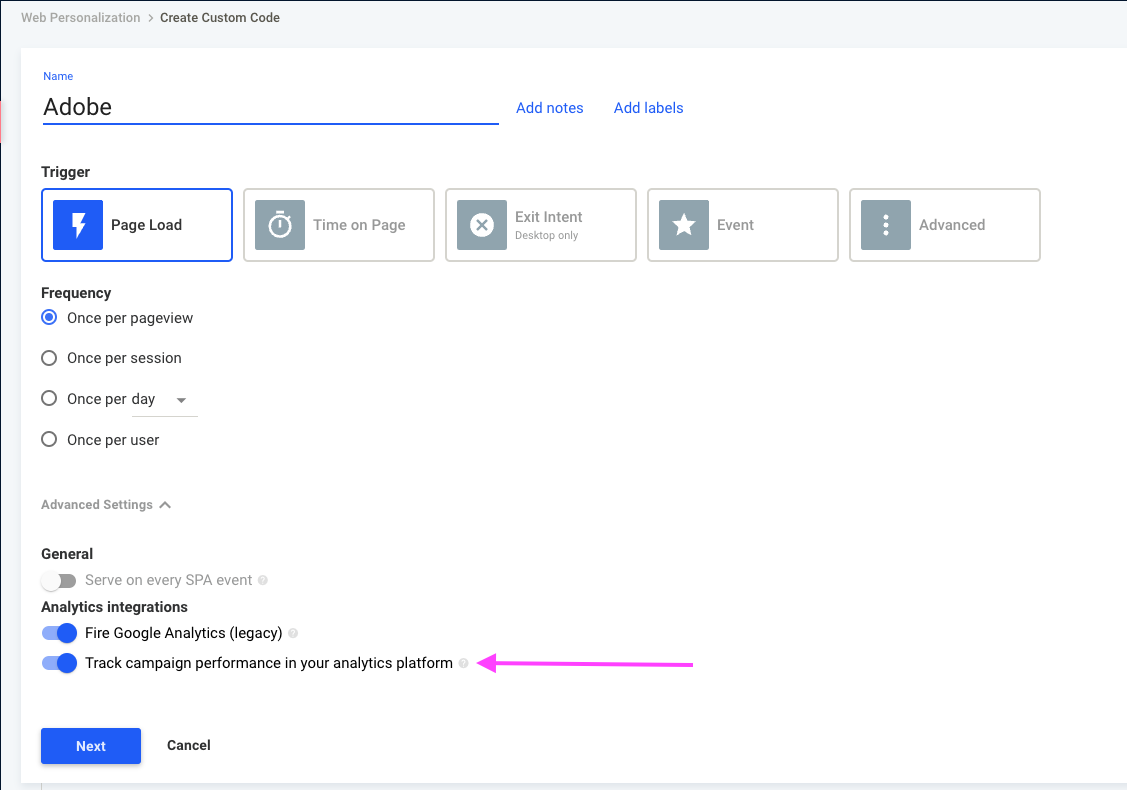1127x790 pixels.
Task: Click help icon beside Fire Google Analytics (legacy)
Action: coord(293,633)
